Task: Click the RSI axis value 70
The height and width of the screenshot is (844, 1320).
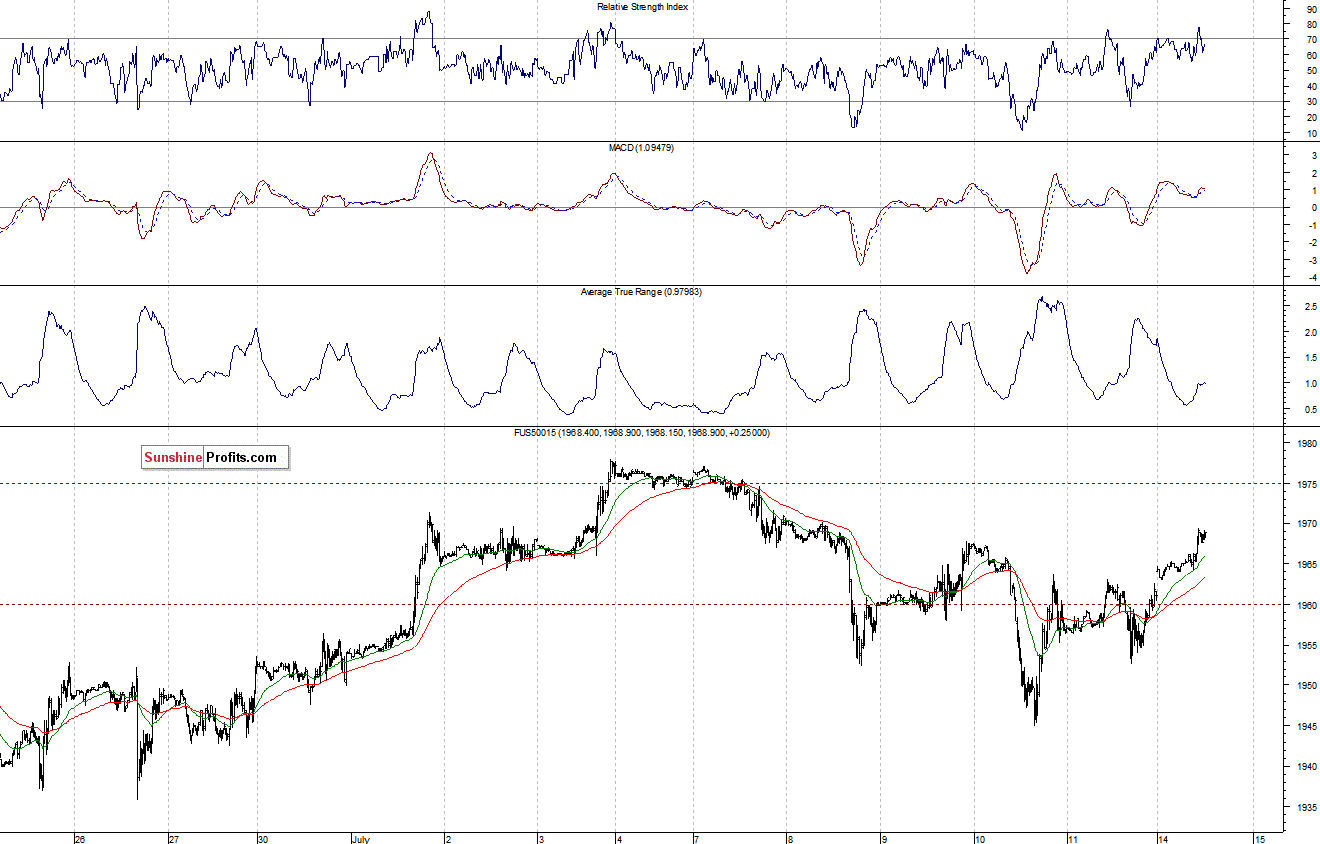Action: [1312, 40]
